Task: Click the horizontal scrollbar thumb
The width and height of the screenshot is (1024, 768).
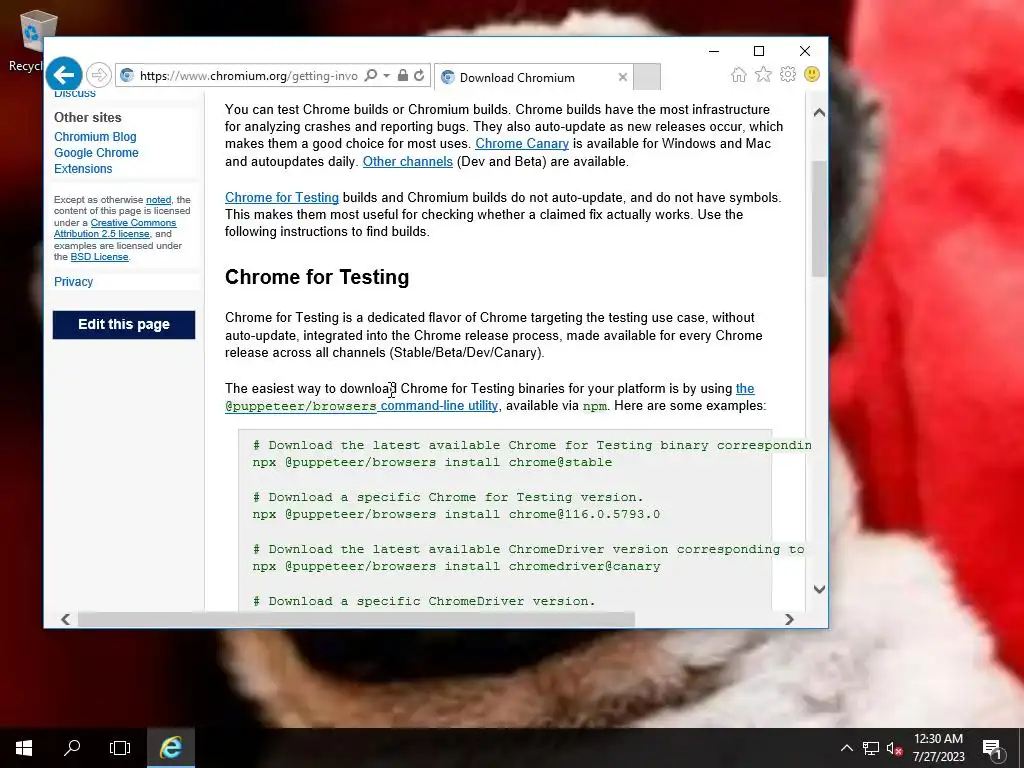Action: click(356, 619)
